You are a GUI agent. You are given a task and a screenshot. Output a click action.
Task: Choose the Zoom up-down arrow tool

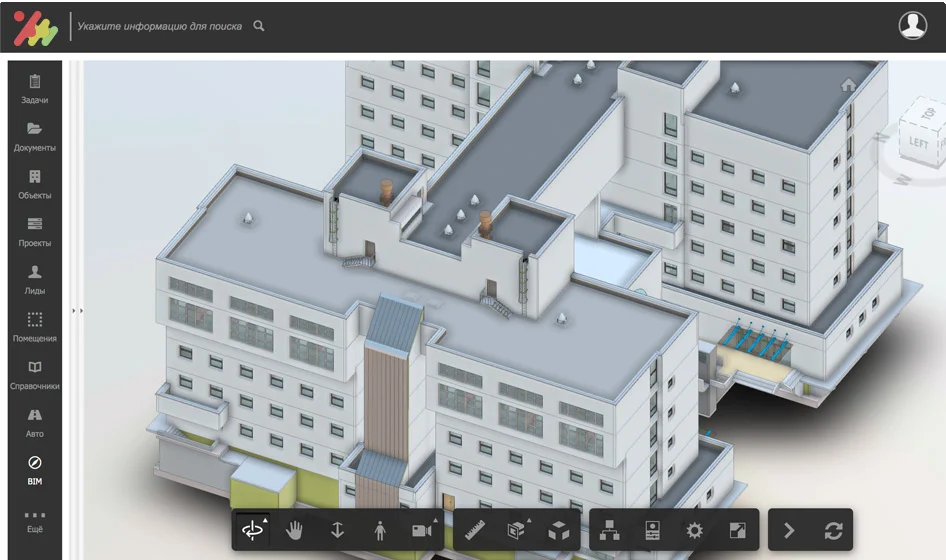click(x=337, y=531)
